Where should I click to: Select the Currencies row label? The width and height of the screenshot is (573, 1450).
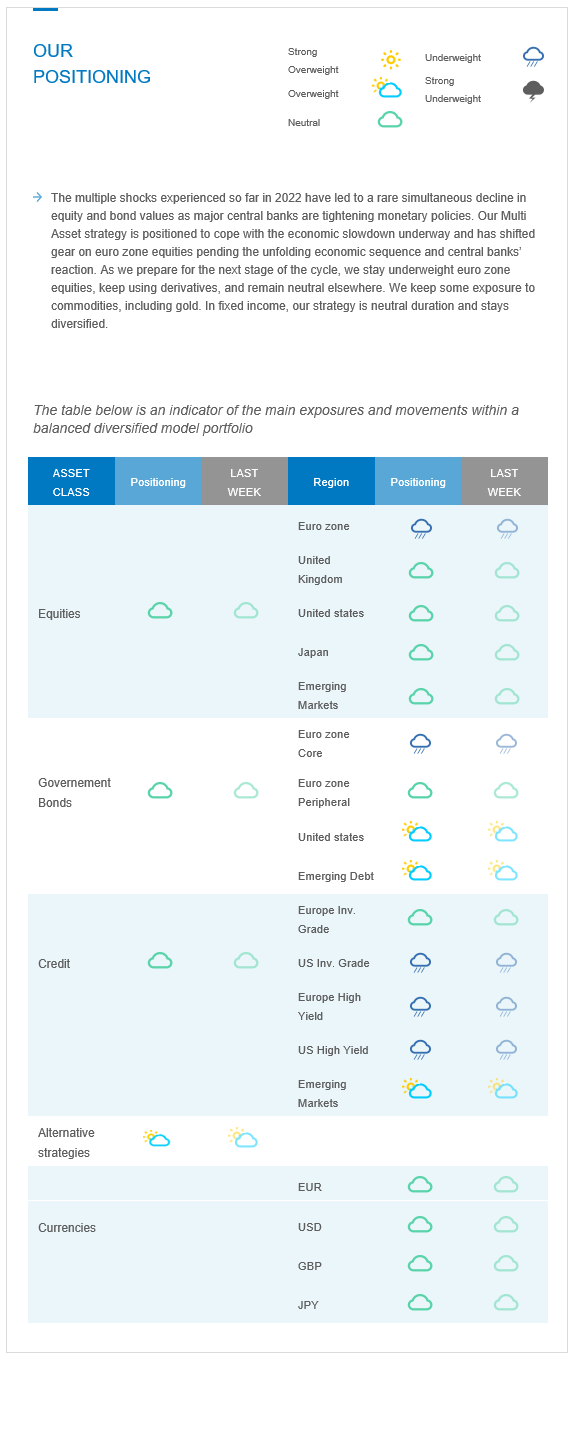[67, 1227]
